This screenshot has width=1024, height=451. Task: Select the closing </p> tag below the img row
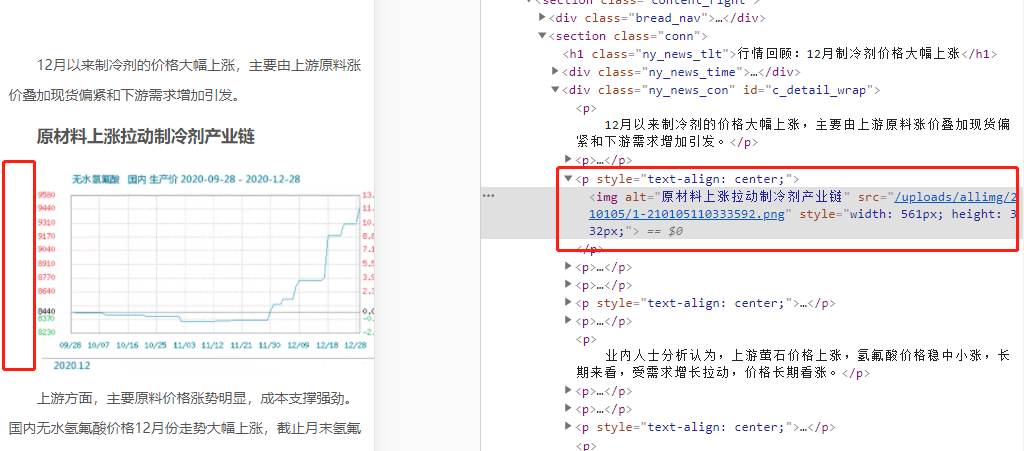click(593, 249)
